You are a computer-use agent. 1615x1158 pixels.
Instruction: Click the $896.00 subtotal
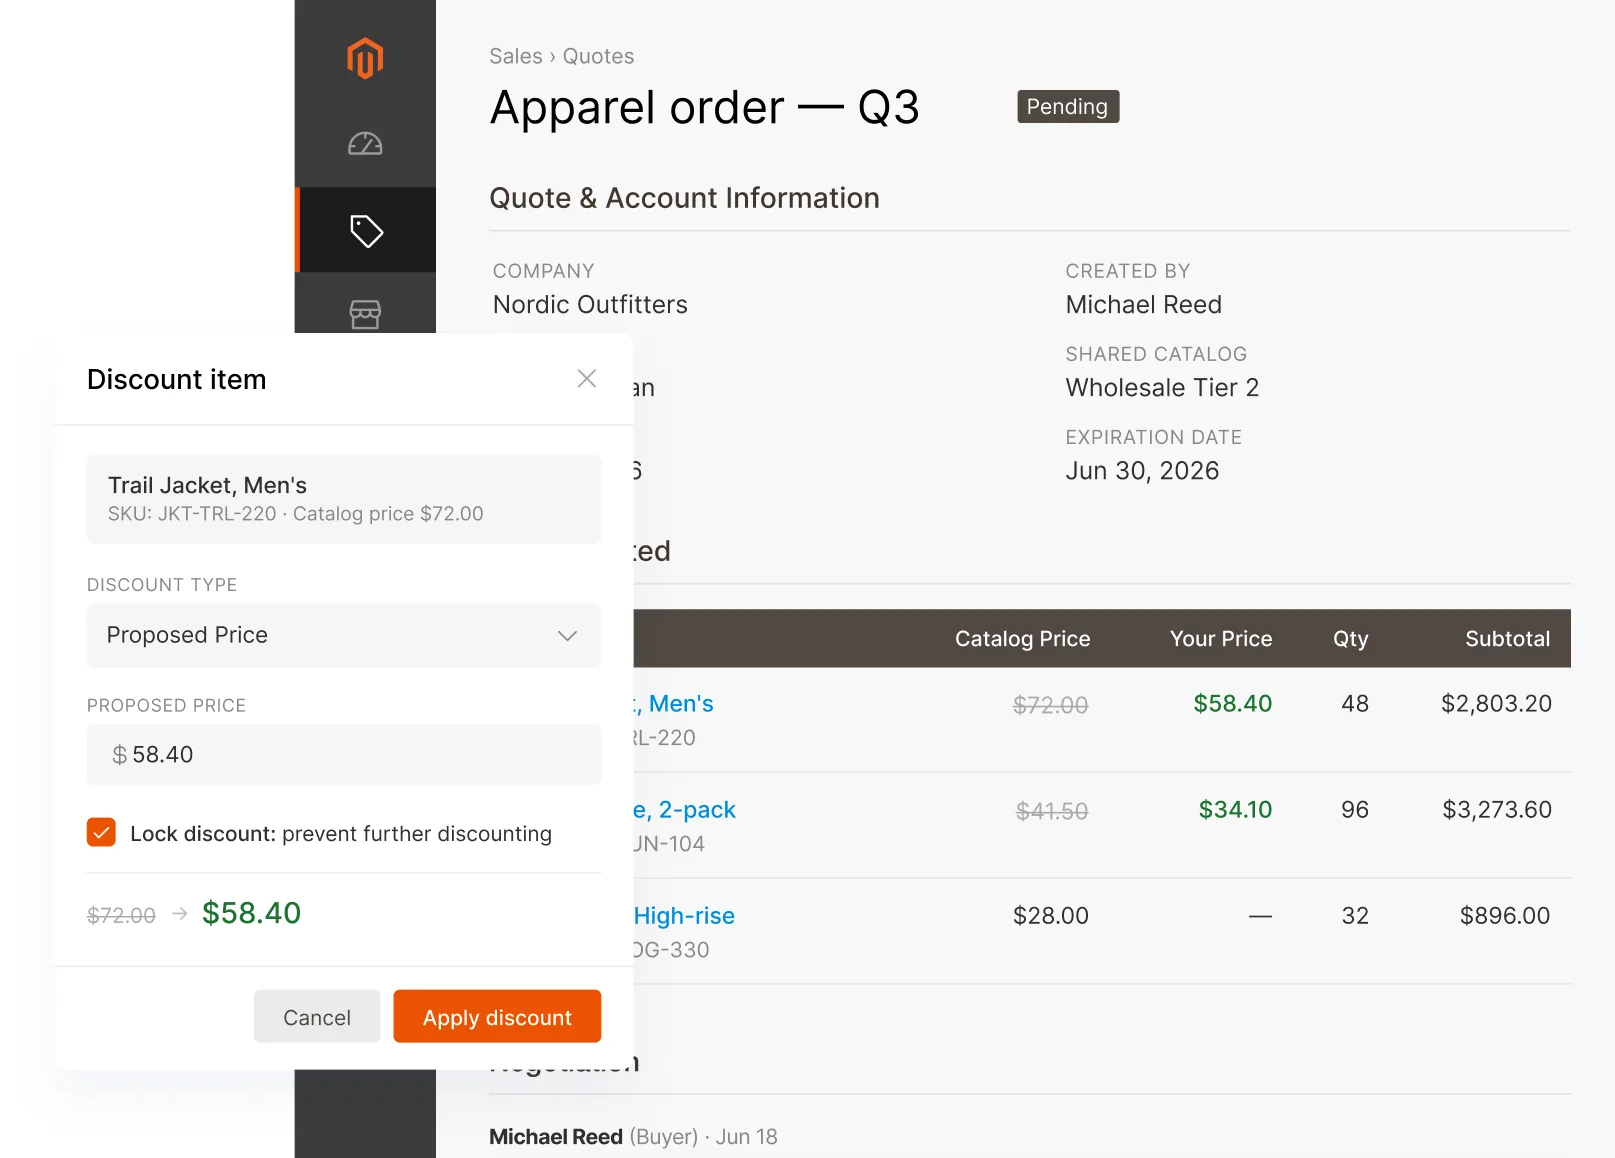pyautogui.click(x=1505, y=915)
